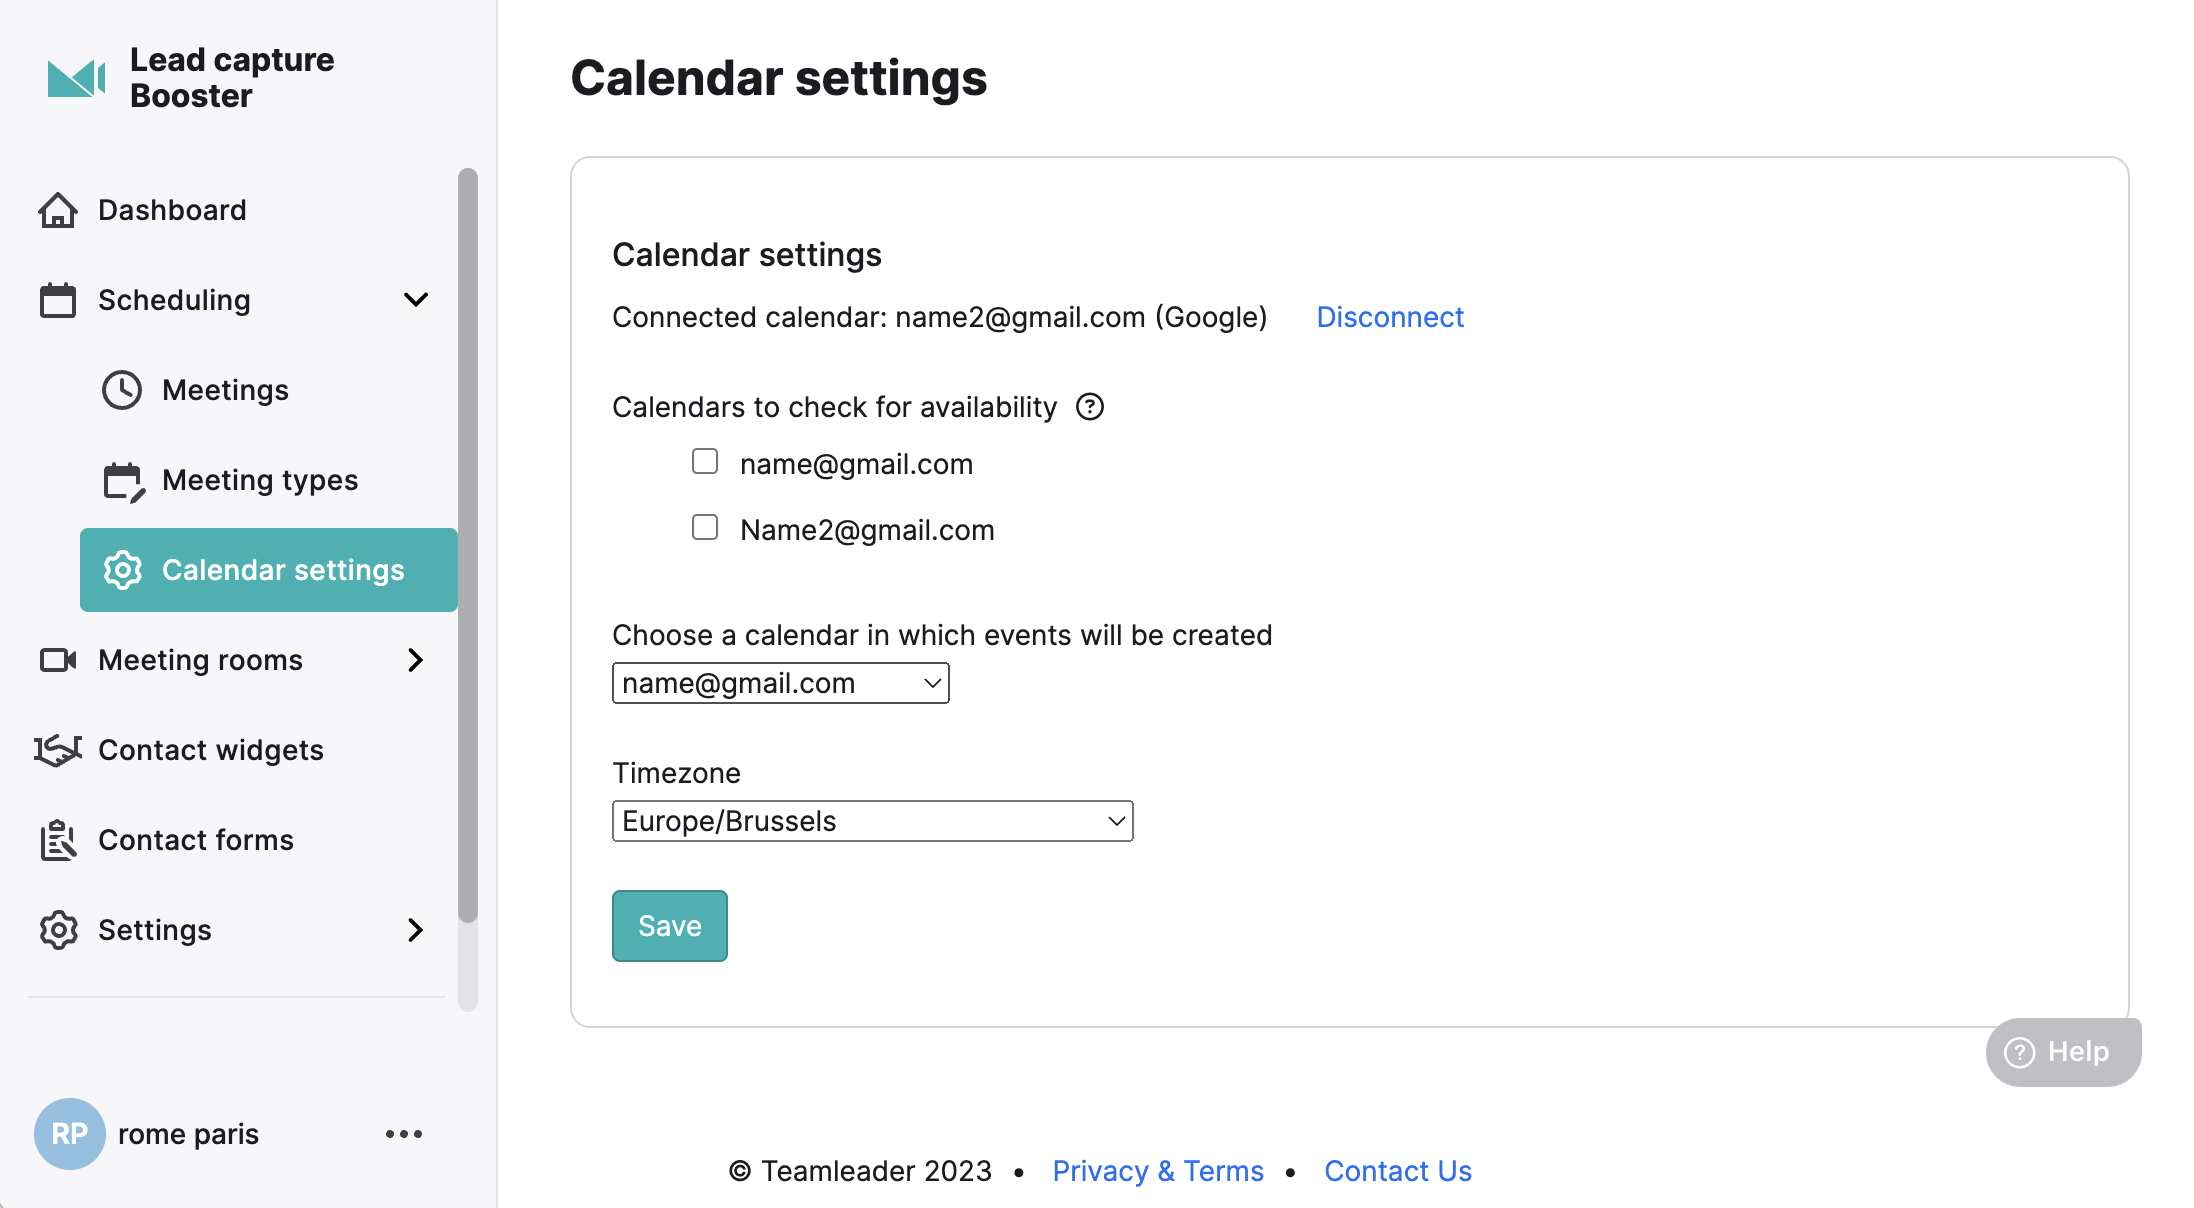
Task: Click the sidebar vertical scrollbar
Action: [468, 545]
